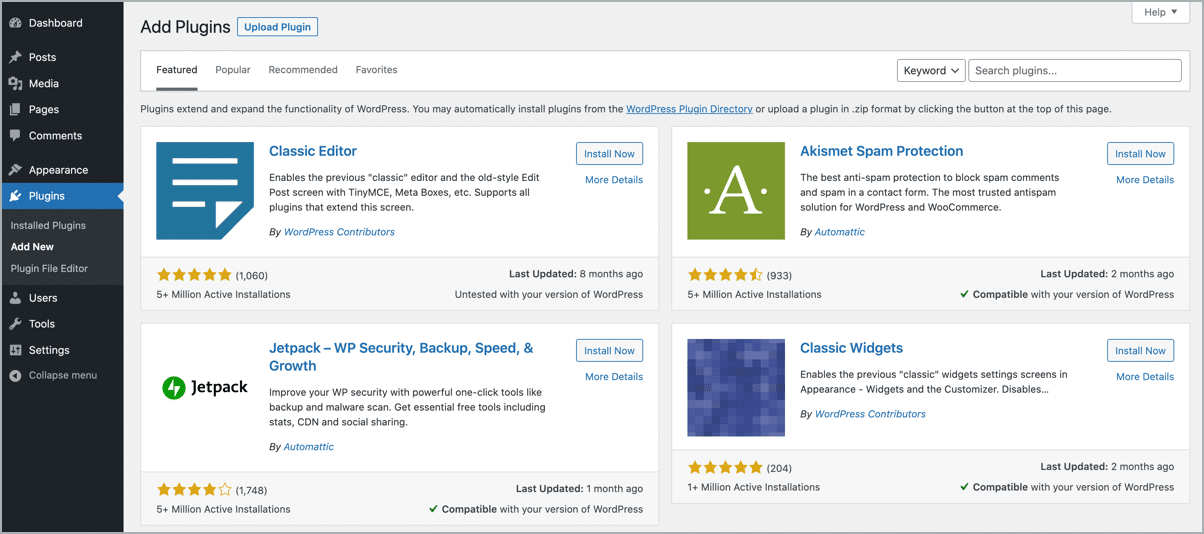Click the Jetpack plugin title link
Screen dimensions: 1204x534
pos(401,357)
